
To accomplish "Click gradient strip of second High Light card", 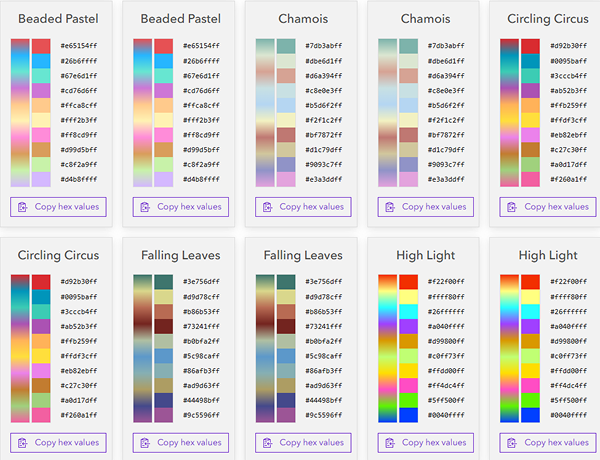I will (x=509, y=348).
